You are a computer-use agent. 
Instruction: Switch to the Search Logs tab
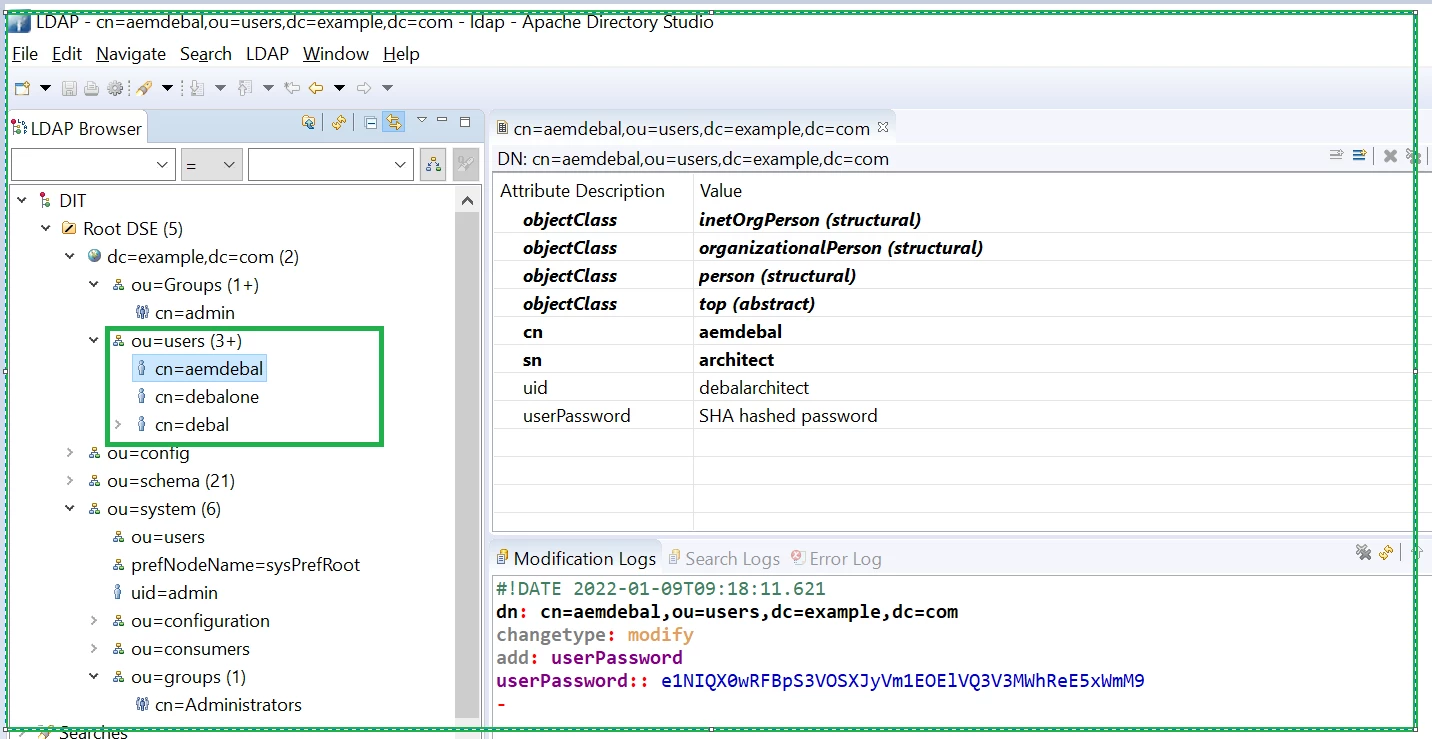[x=724, y=559]
